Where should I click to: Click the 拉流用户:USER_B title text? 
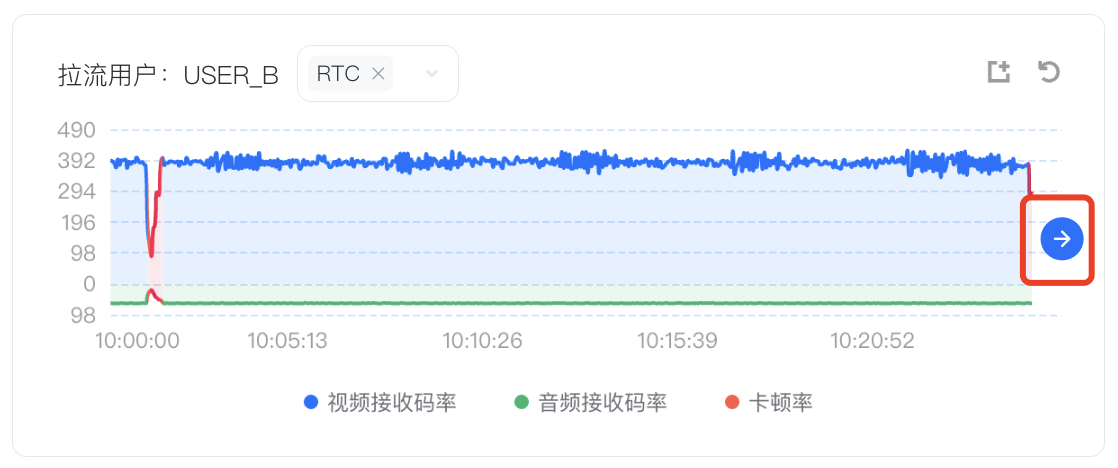pyautogui.click(x=168, y=75)
